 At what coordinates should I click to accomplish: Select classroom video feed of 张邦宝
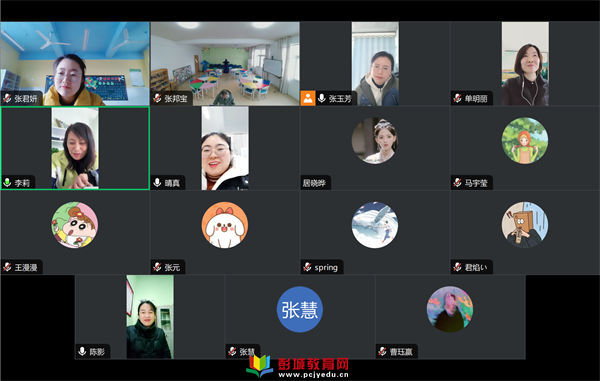coord(225,64)
